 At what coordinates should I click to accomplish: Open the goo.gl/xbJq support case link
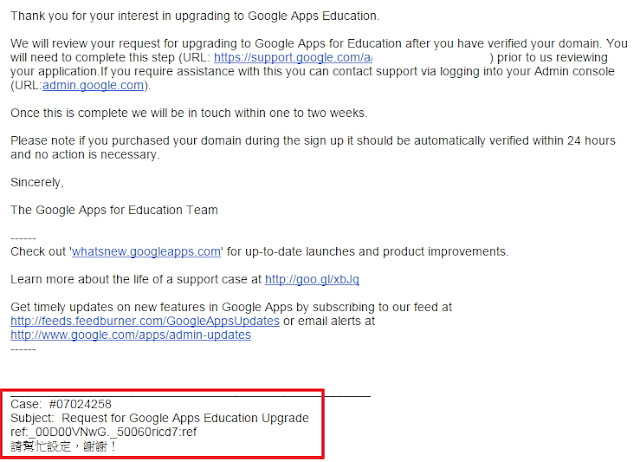(x=312, y=280)
